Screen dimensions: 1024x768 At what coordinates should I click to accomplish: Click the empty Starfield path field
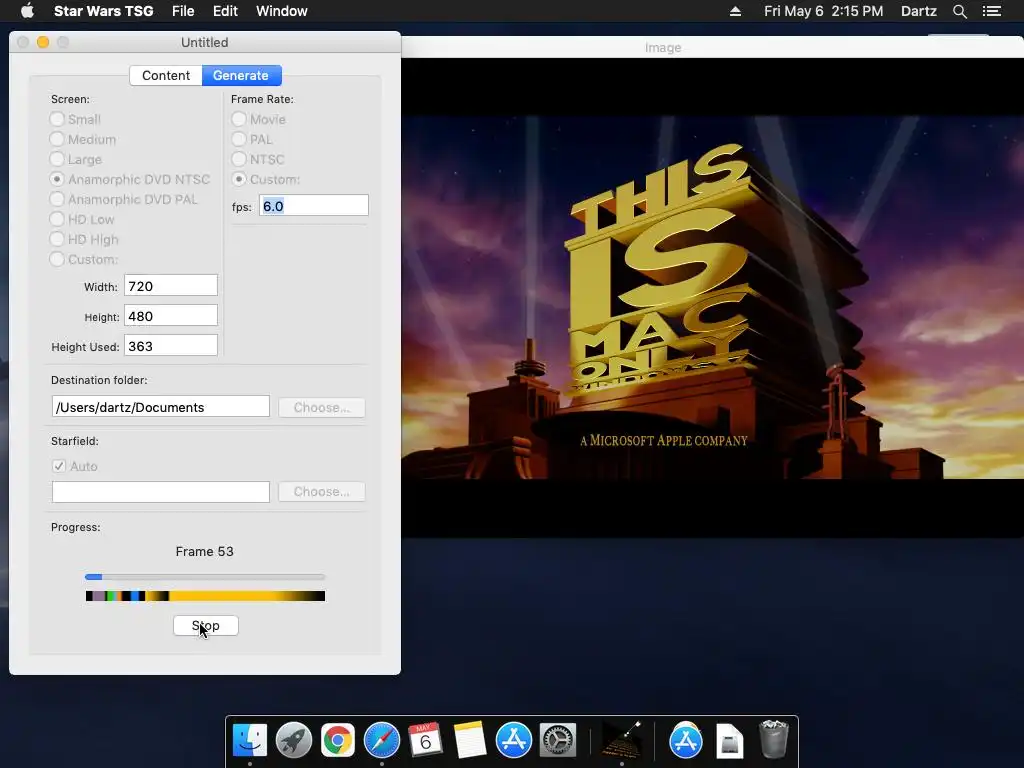coord(161,492)
